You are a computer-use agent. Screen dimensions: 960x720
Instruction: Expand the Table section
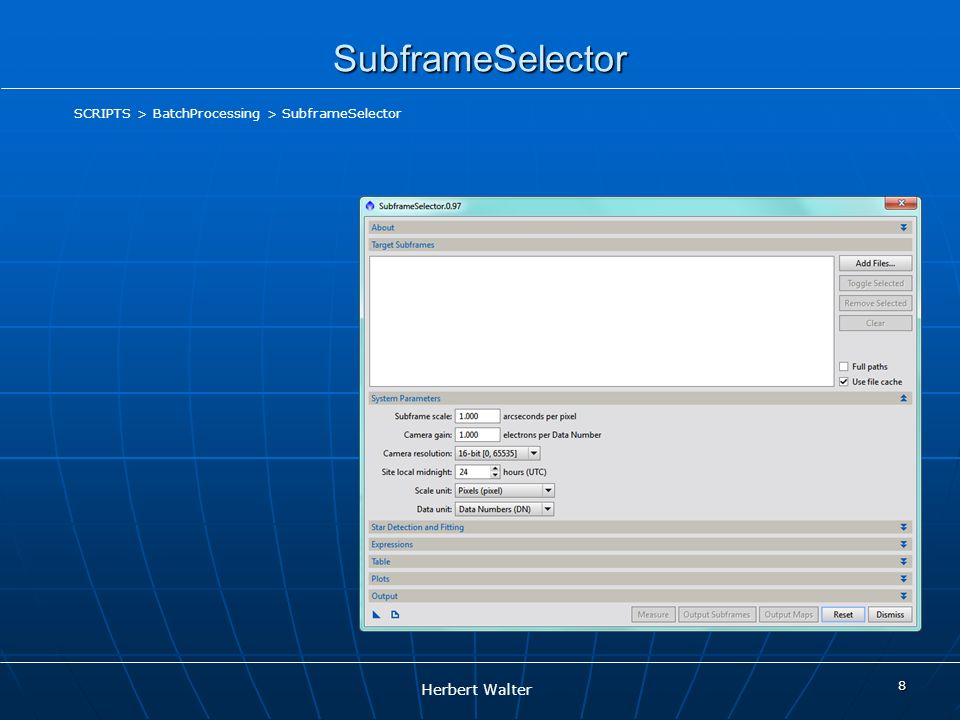(x=903, y=561)
